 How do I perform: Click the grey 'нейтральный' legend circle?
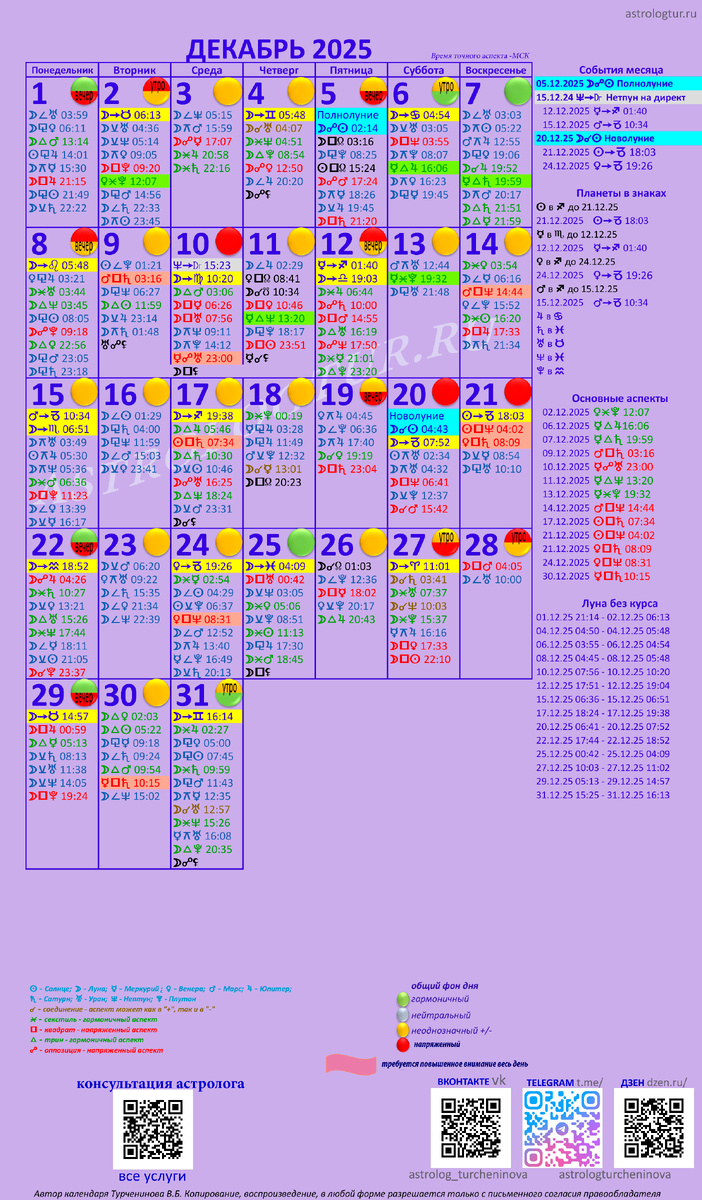403,1014
